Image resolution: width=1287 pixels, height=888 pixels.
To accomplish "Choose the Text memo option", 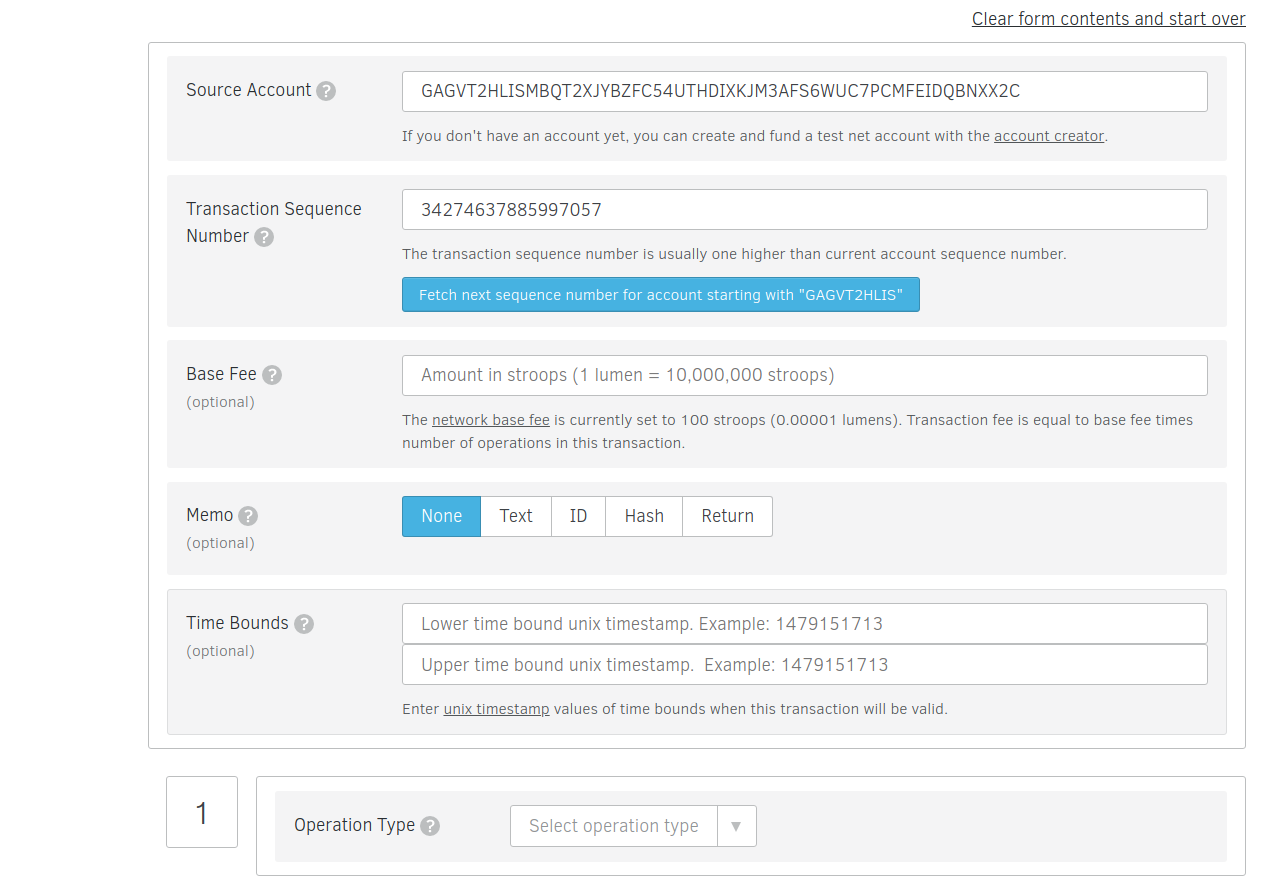I will point(516,516).
